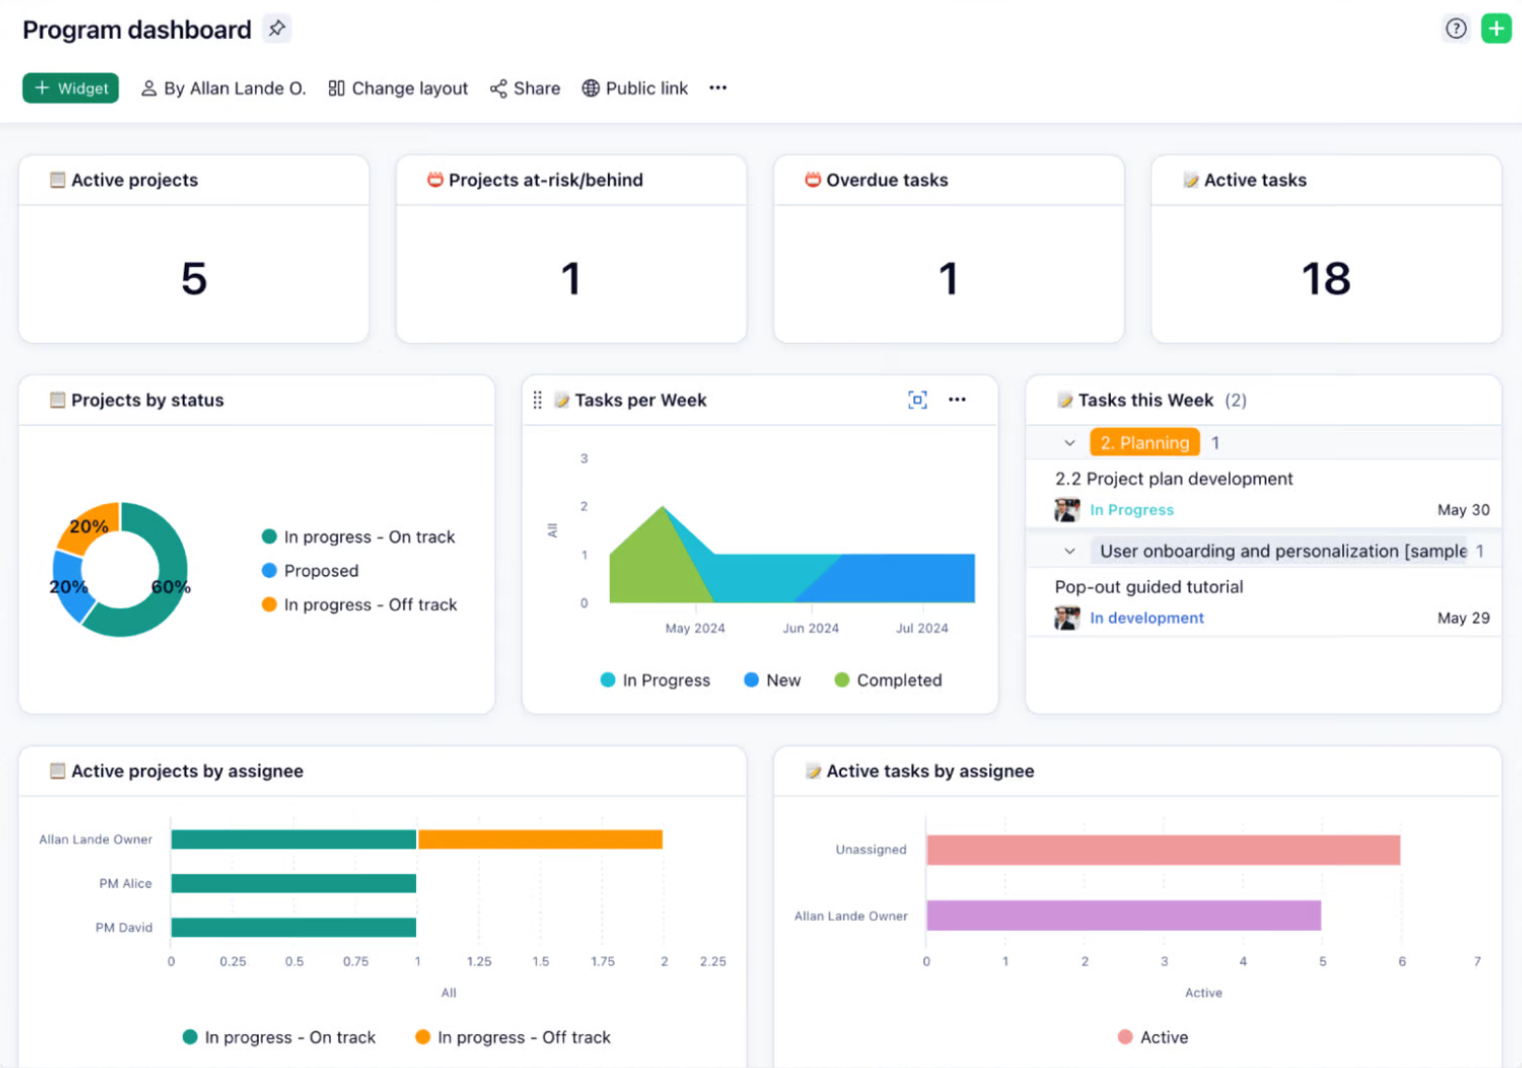This screenshot has height=1068, width=1522.
Task: Open the ellipsis menu next to Public link
Action: click(x=717, y=88)
